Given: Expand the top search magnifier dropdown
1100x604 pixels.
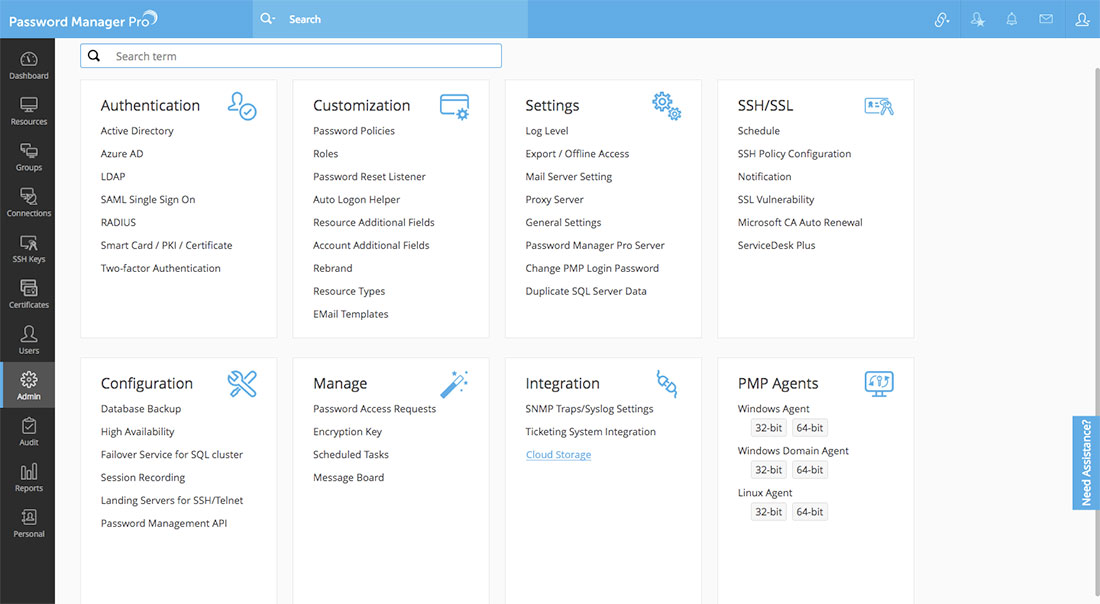Looking at the screenshot, I should click(267, 19).
